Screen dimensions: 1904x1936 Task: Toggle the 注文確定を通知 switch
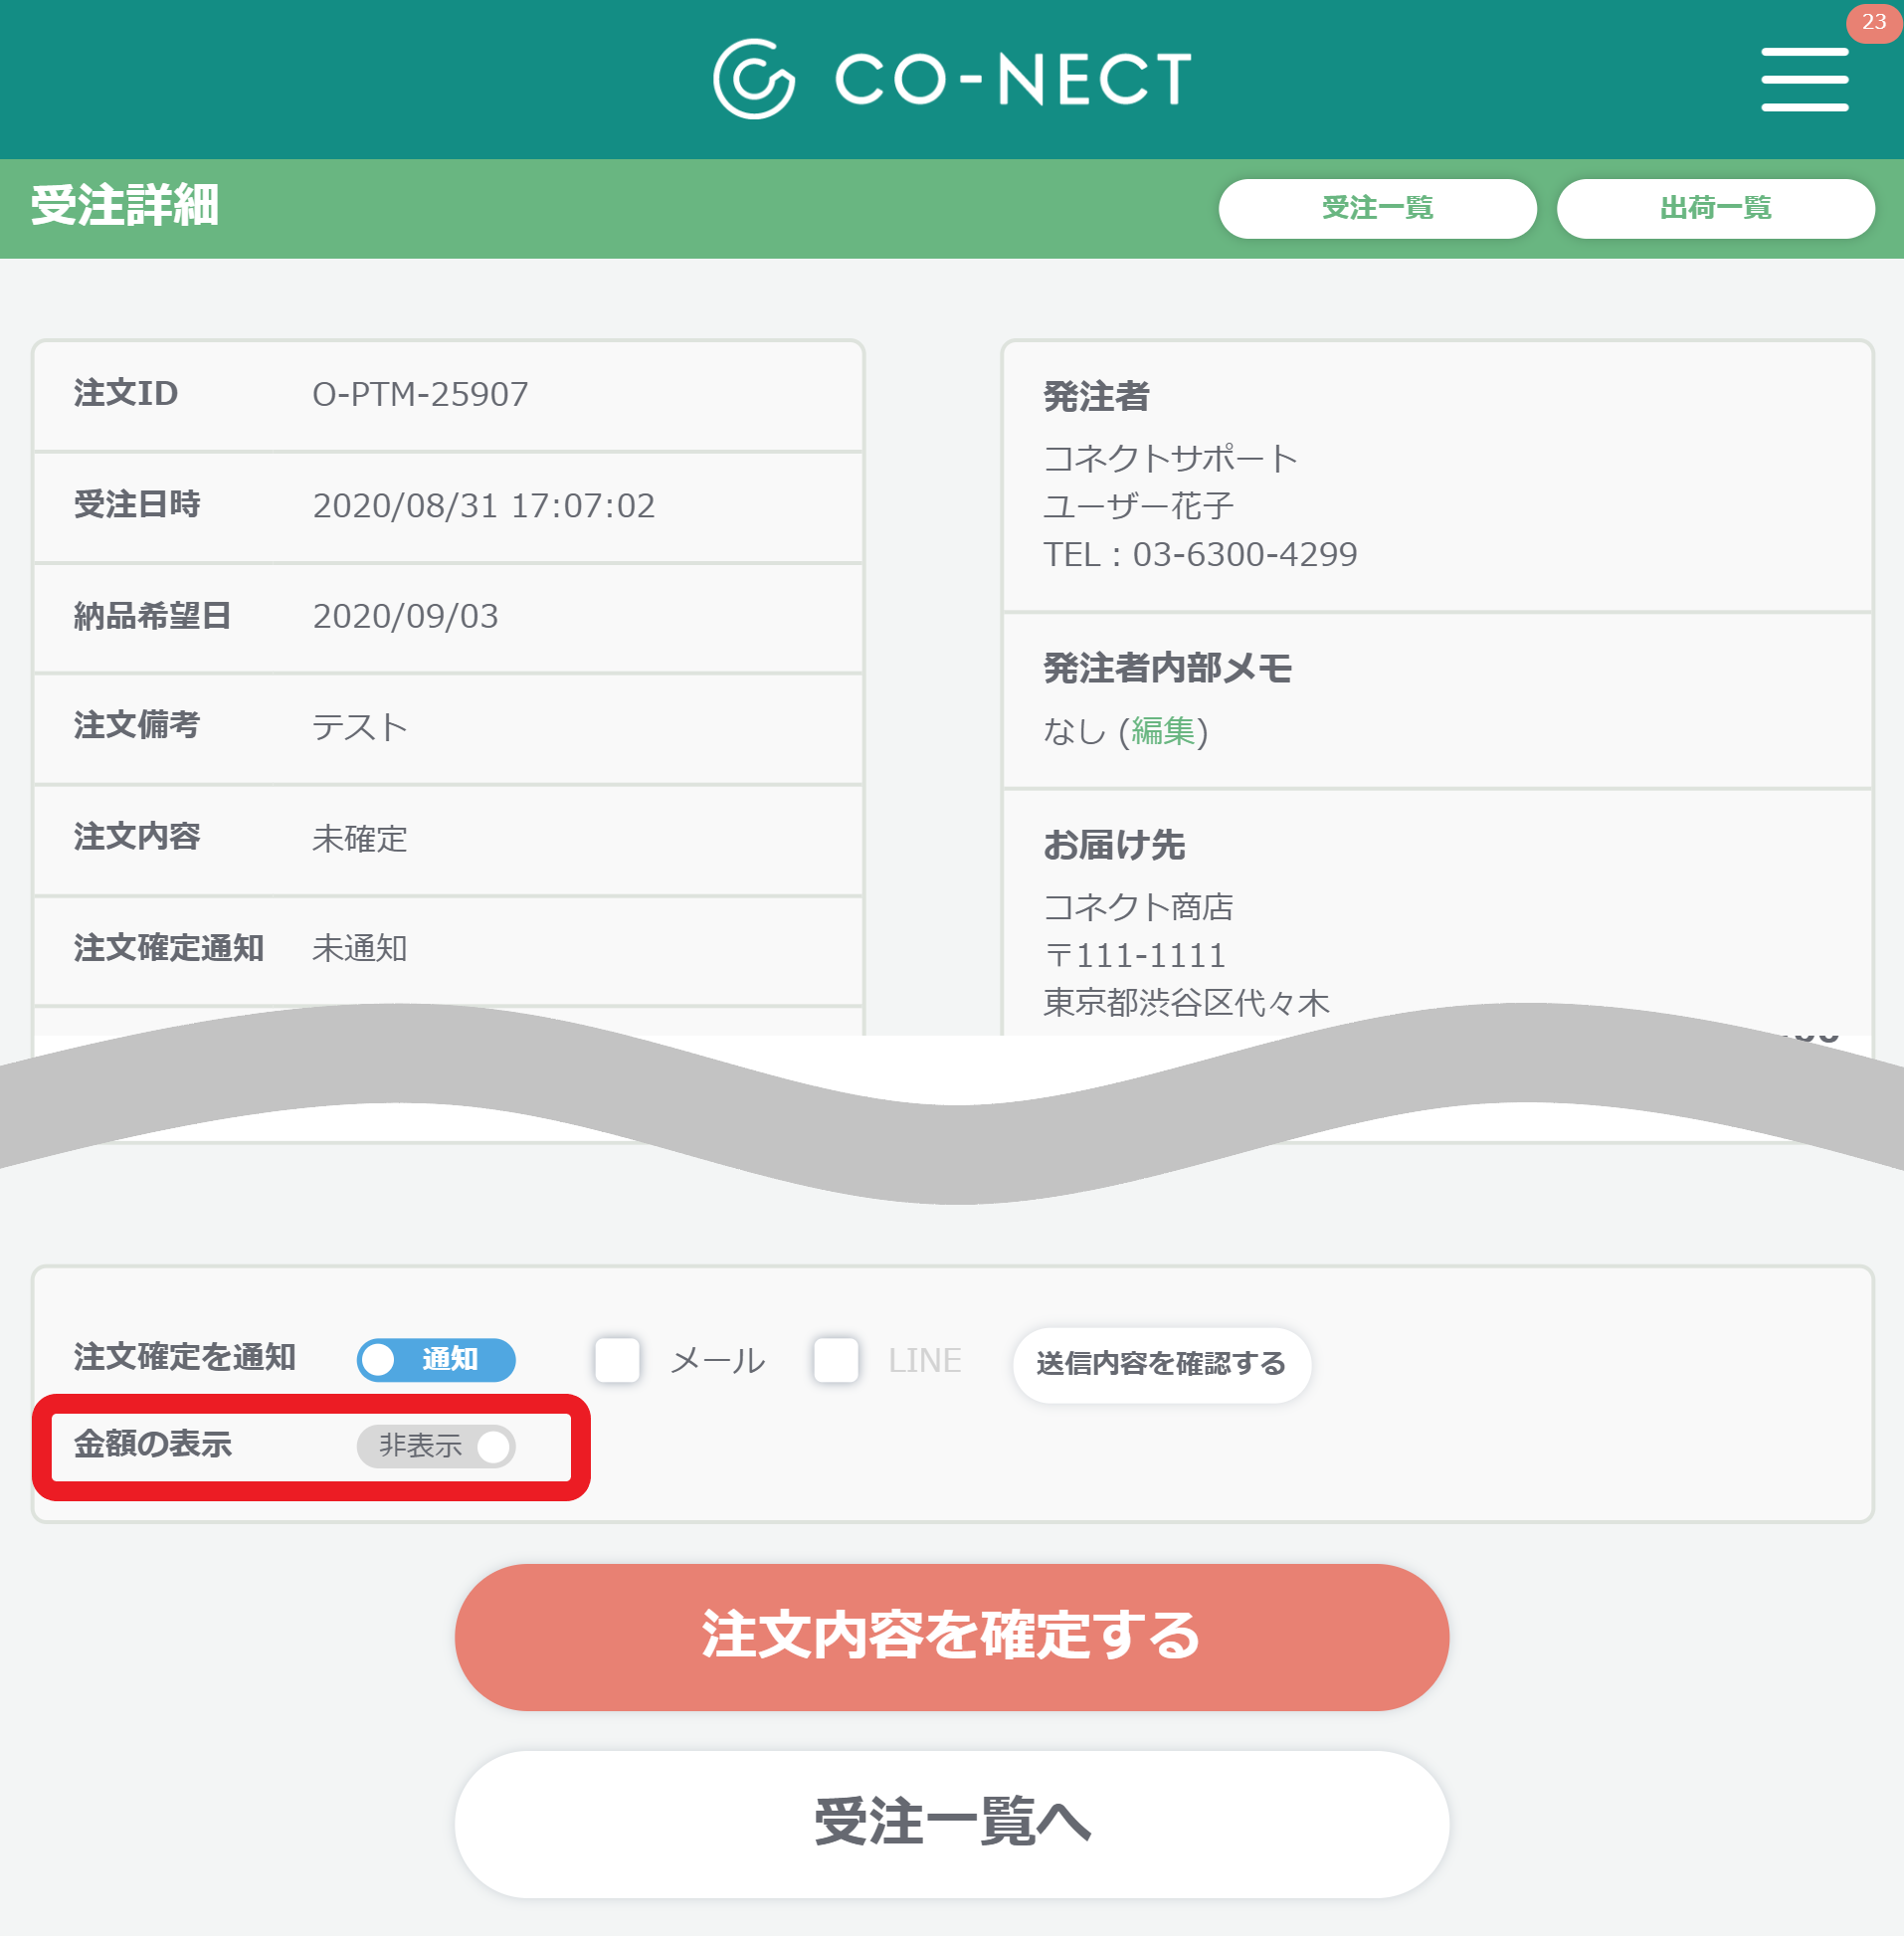click(436, 1359)
